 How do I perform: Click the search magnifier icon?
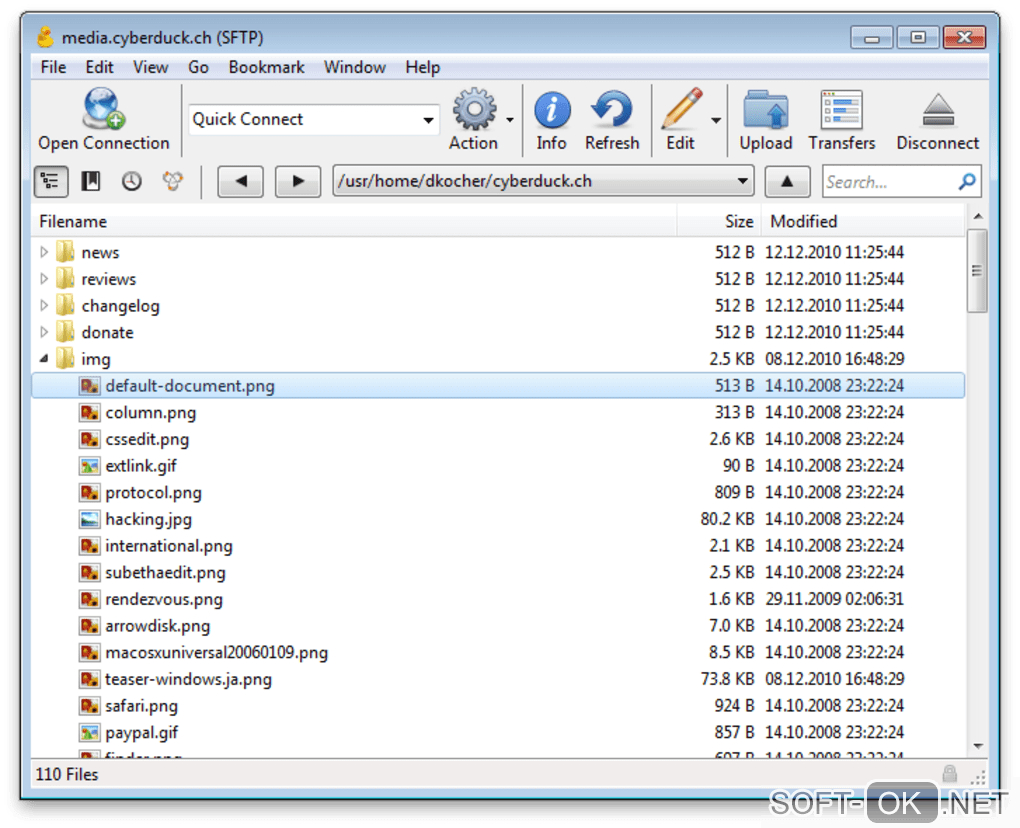[x=967, y=181]
